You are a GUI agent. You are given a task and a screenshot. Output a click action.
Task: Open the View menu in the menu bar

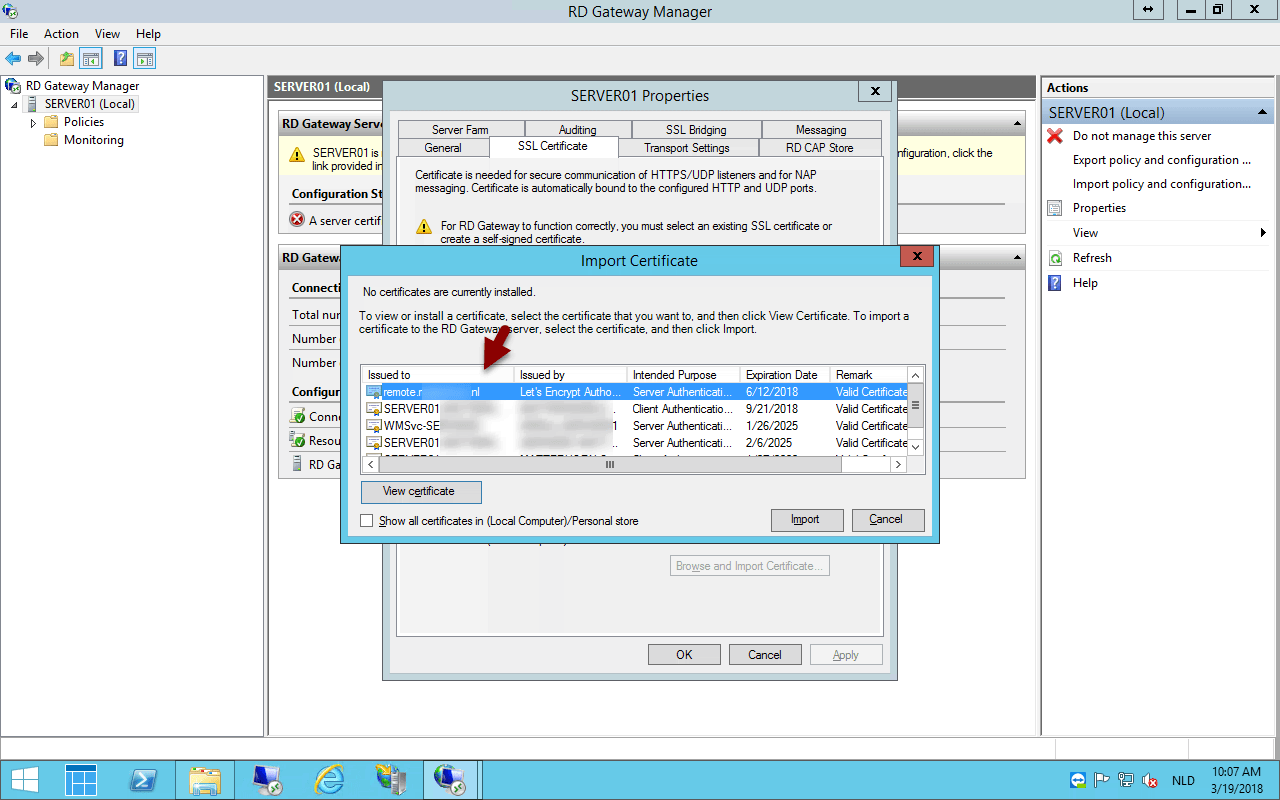coord(107,34)
